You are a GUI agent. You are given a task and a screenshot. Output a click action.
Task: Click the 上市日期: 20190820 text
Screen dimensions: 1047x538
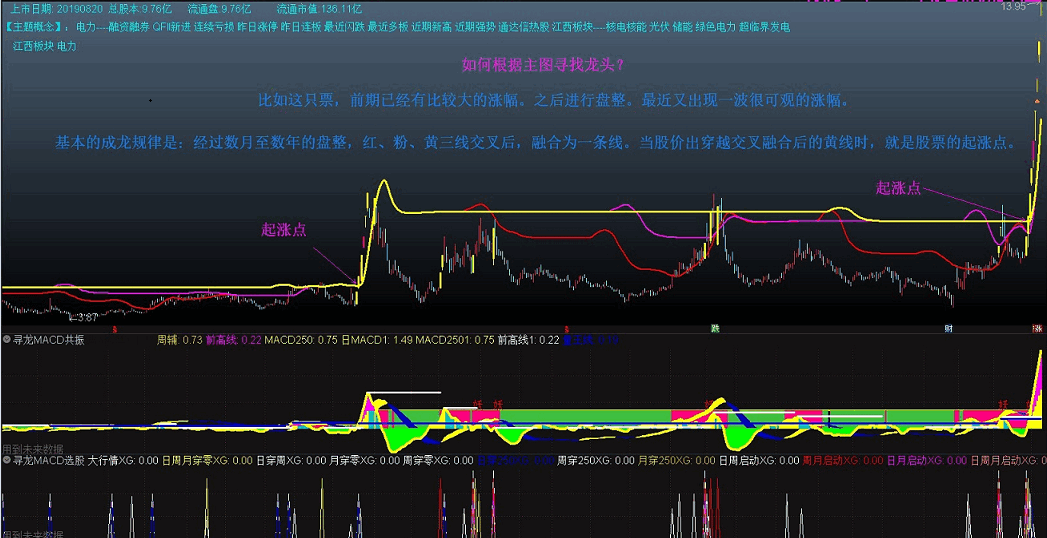pyautogui.click(x=56, y=9)
